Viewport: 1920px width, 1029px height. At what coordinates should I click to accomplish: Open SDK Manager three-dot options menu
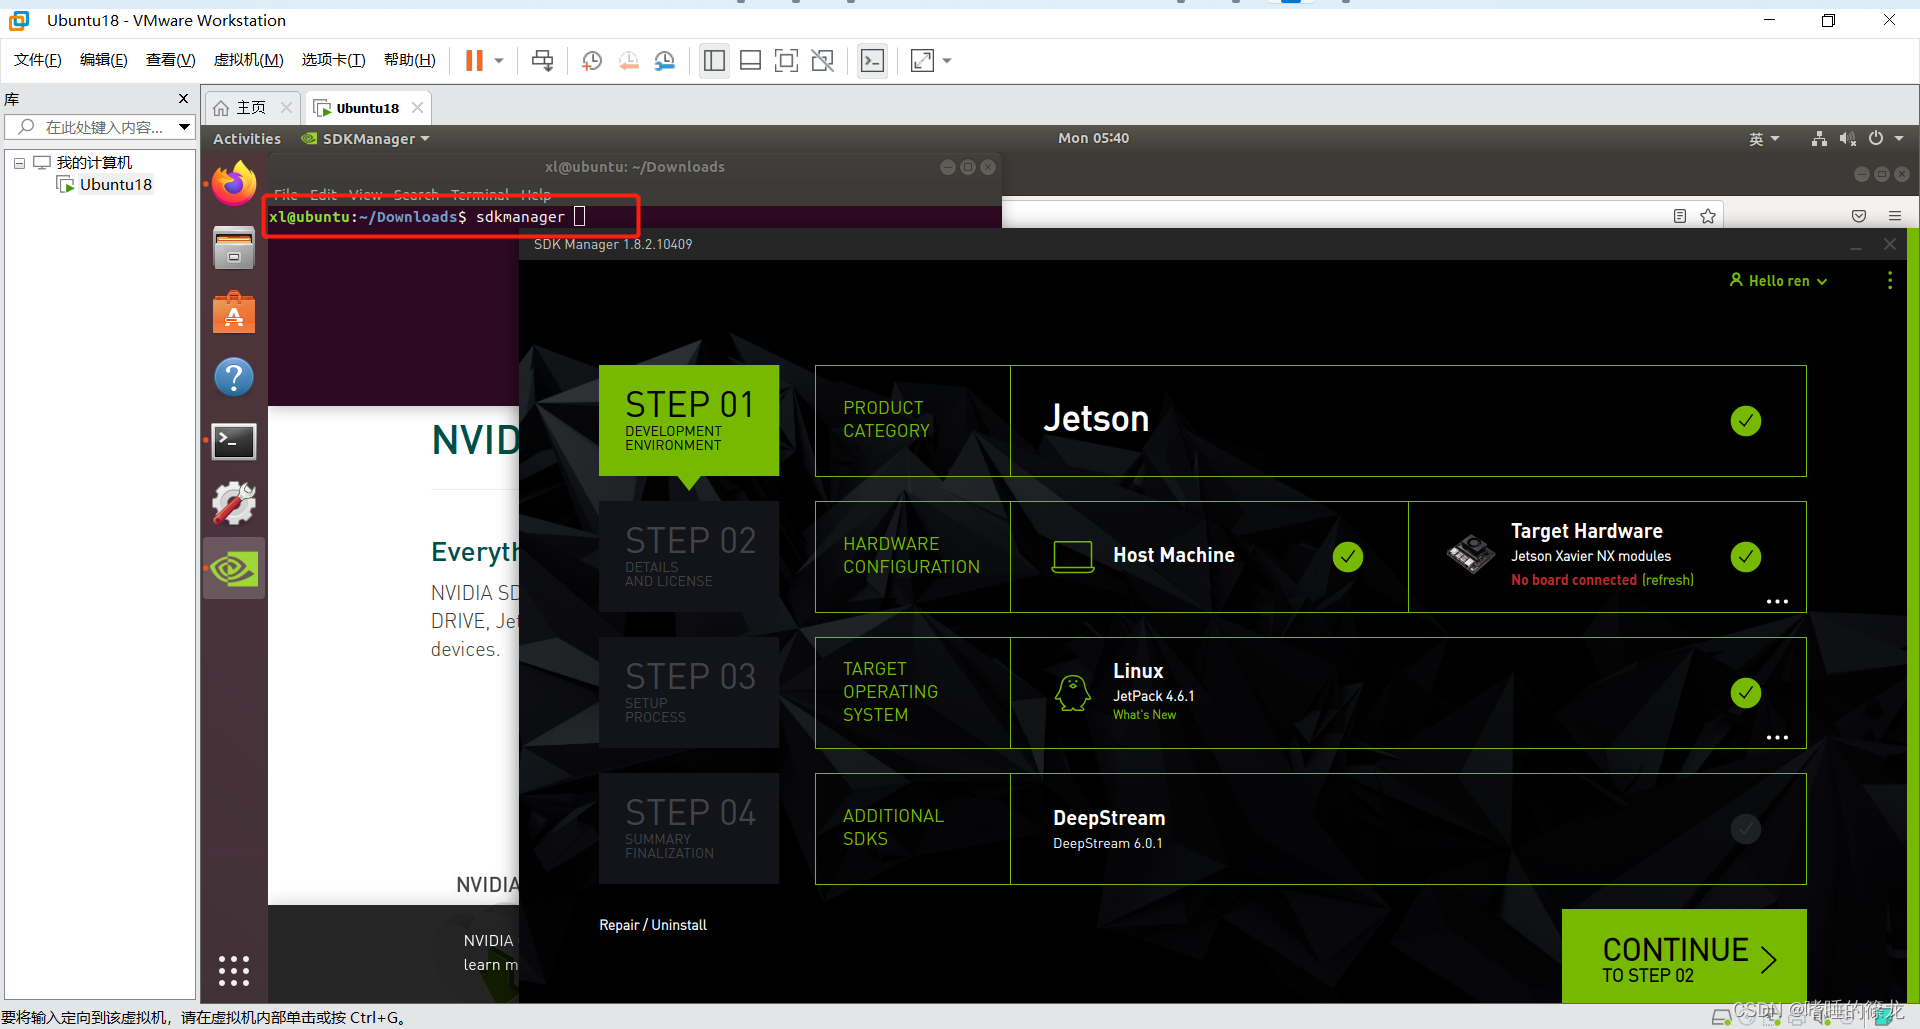click(1890, 281)
